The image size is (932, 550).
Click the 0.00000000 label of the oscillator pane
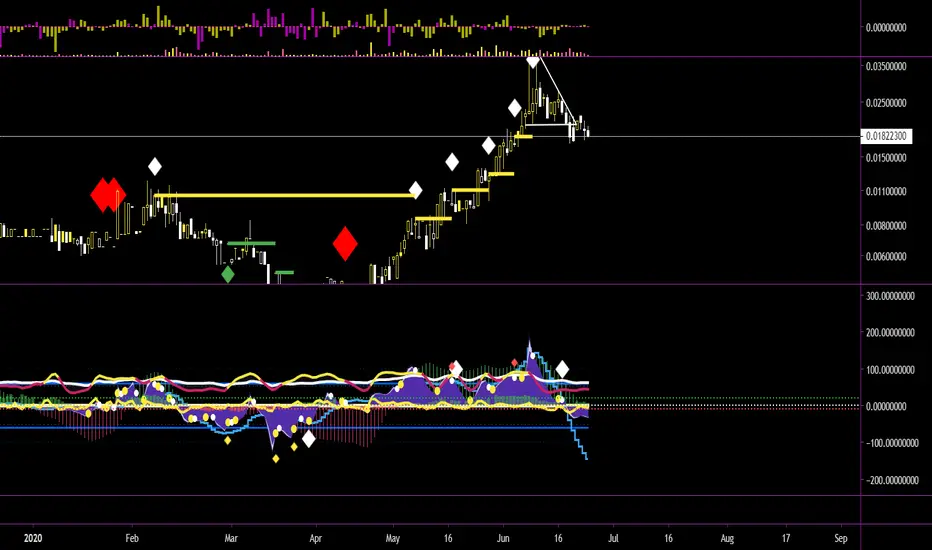coord(886,407)
